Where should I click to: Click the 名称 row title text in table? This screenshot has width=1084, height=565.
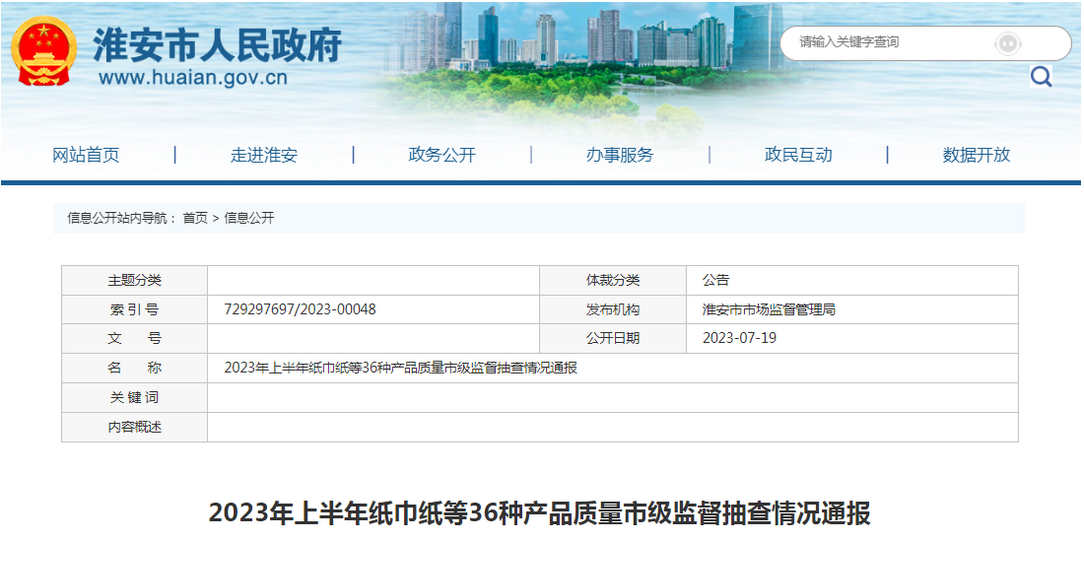(x=400, y=368)
